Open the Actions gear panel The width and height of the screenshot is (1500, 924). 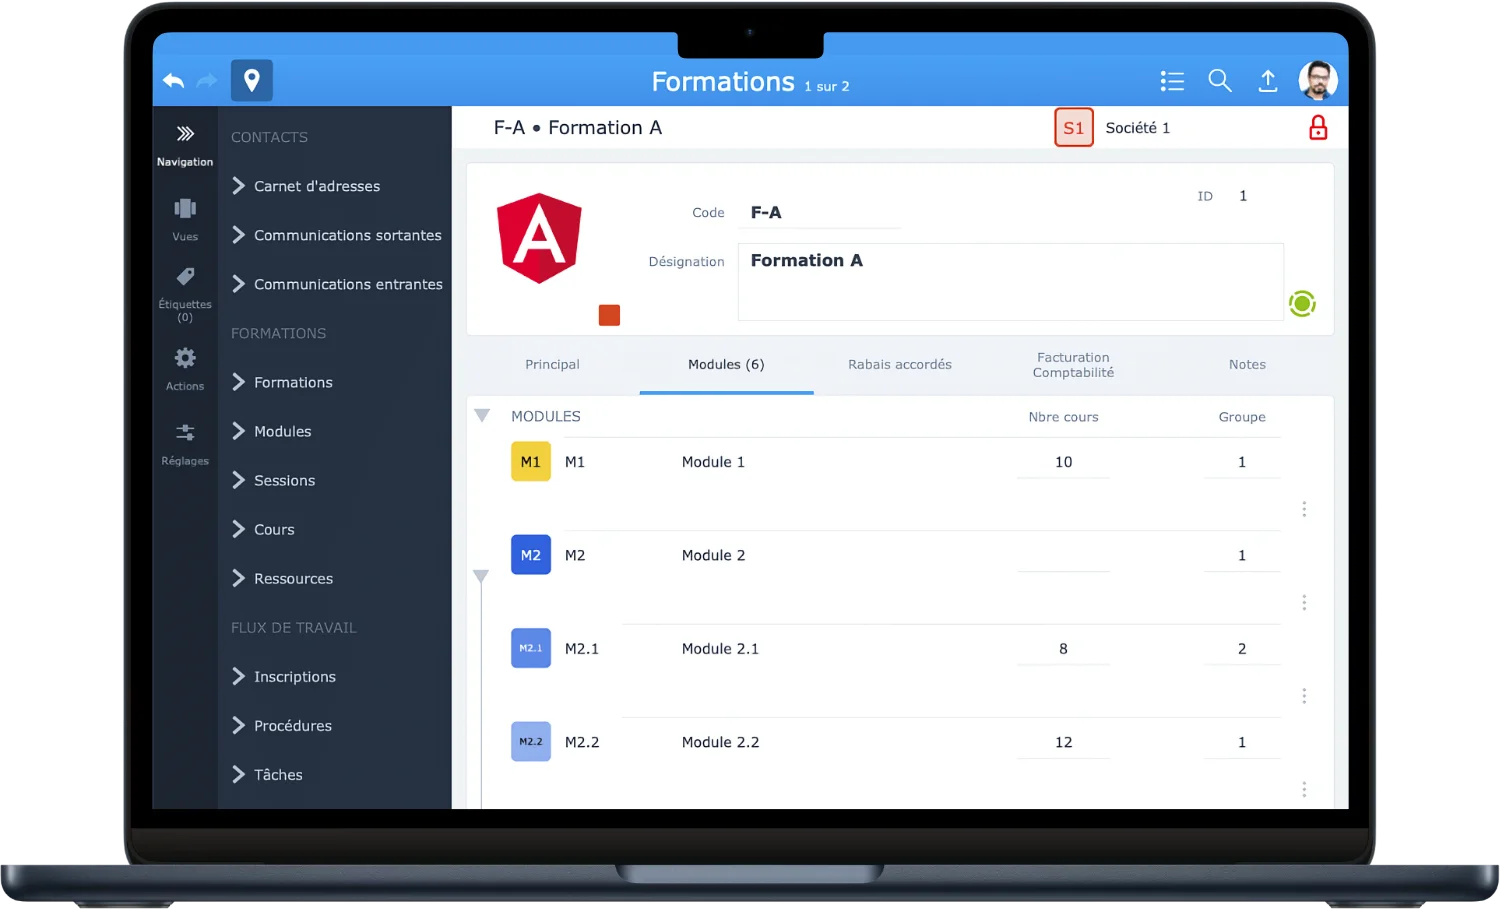tap(185, 368)
